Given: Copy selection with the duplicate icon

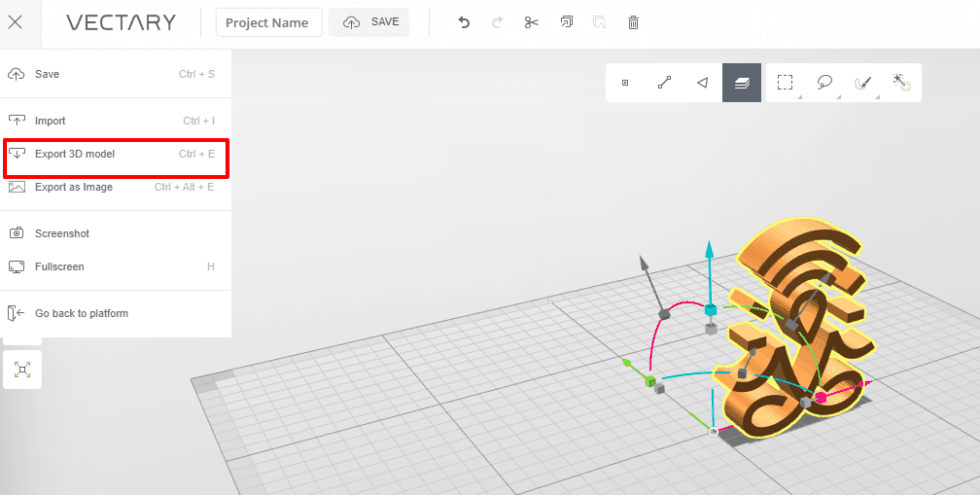Looking at the screenshot, I should pyautogui.click(x=566, y=22).
